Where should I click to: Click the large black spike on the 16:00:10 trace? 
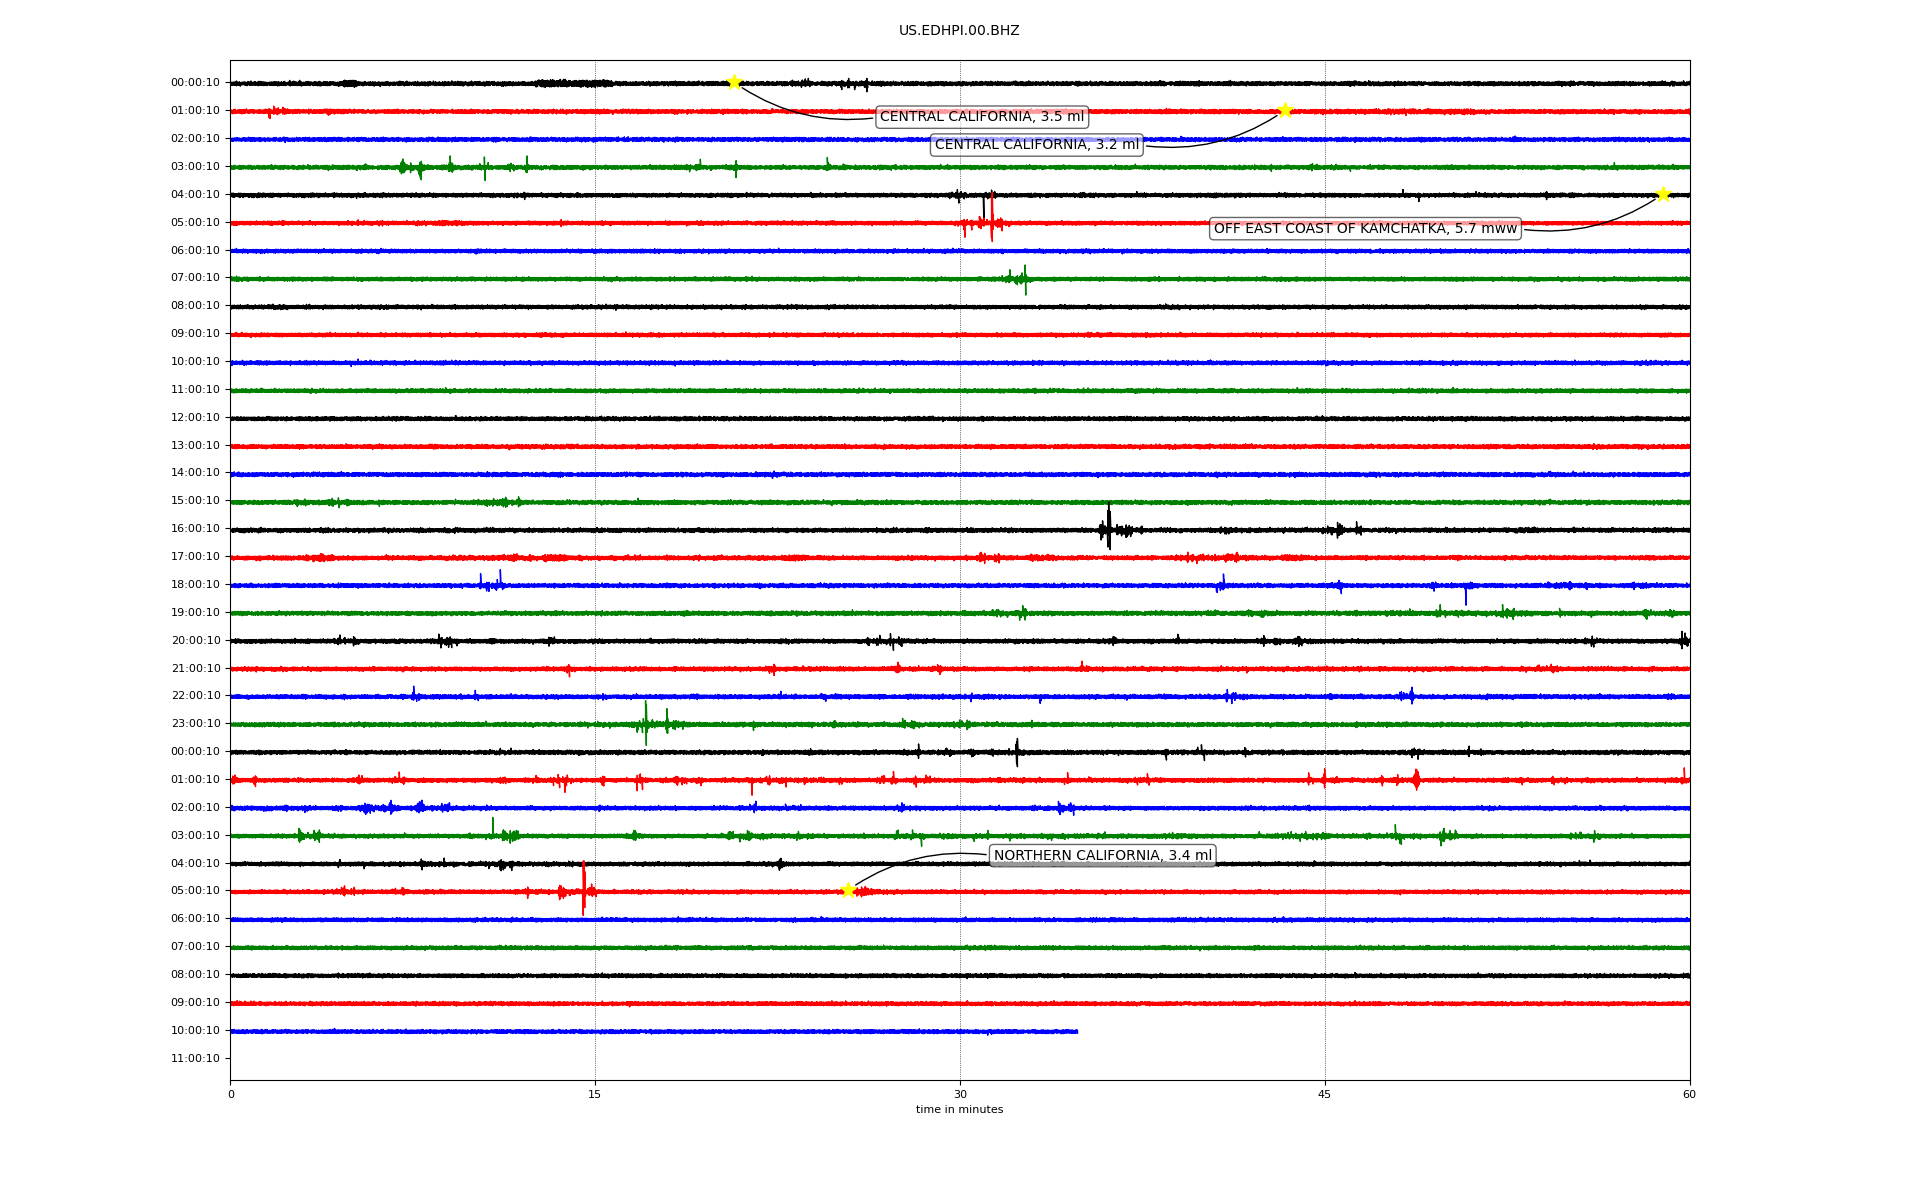pyautogui.click(x=1108, y=527)
